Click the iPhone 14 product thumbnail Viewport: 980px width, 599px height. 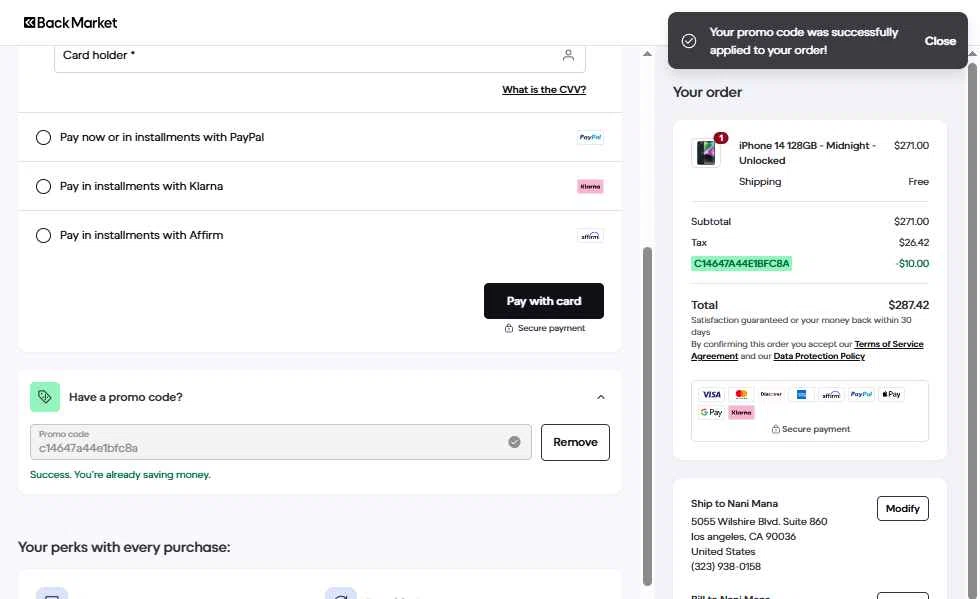[706, 153]
